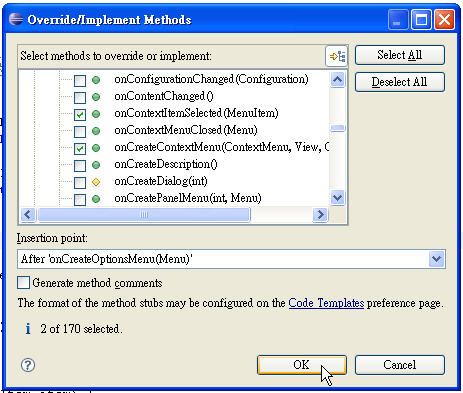Viewport: 463px width, 393px height.
Task: Click green dot beside onConfigurationChanged
Action: [96, 80]
